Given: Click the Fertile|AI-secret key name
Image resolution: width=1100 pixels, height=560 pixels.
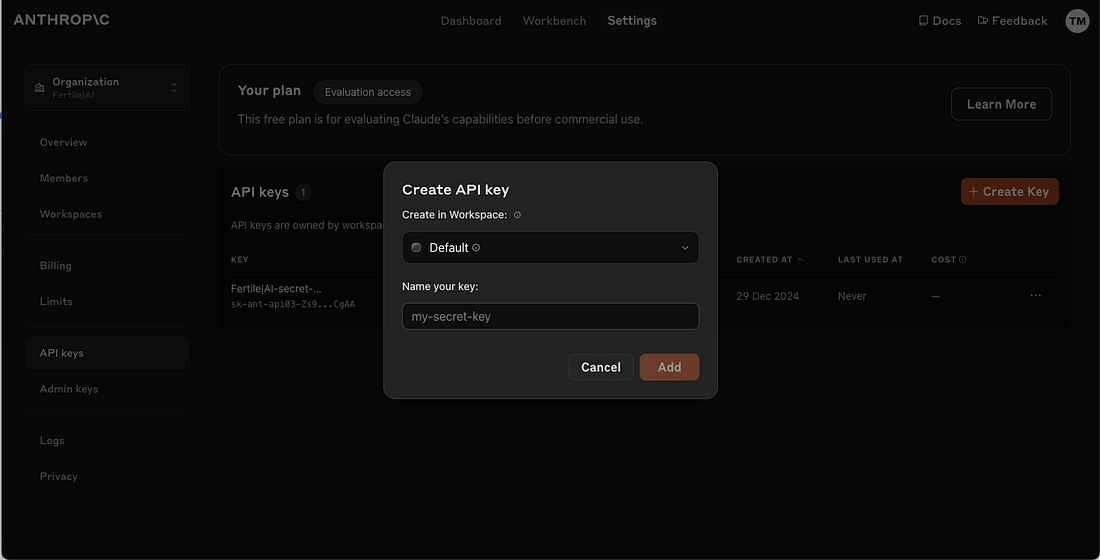Looking at the screenshot, I should pyautogui.click(x=276, y=288).
